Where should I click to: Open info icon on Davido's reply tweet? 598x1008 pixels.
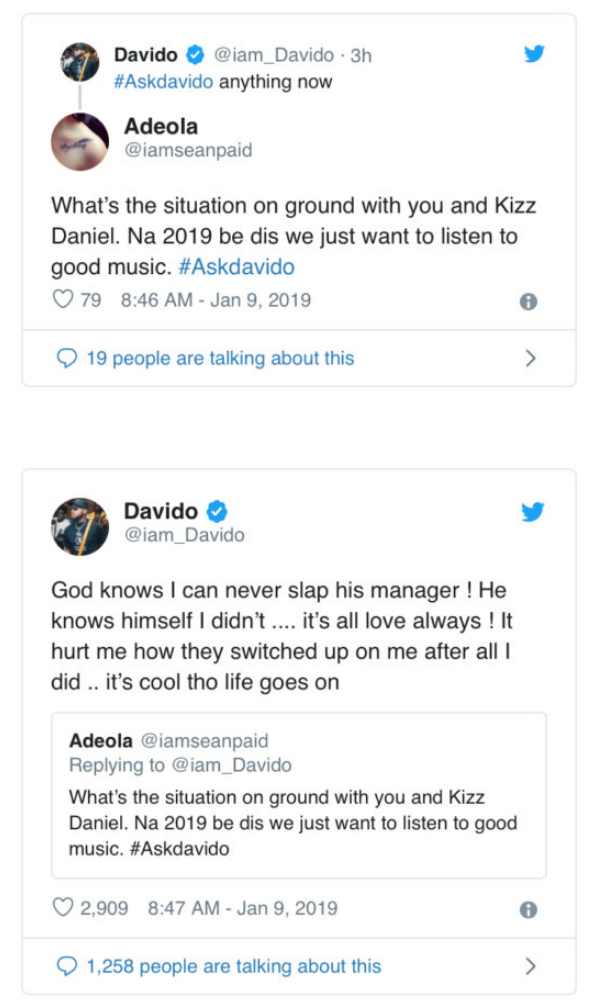point(528,910)
